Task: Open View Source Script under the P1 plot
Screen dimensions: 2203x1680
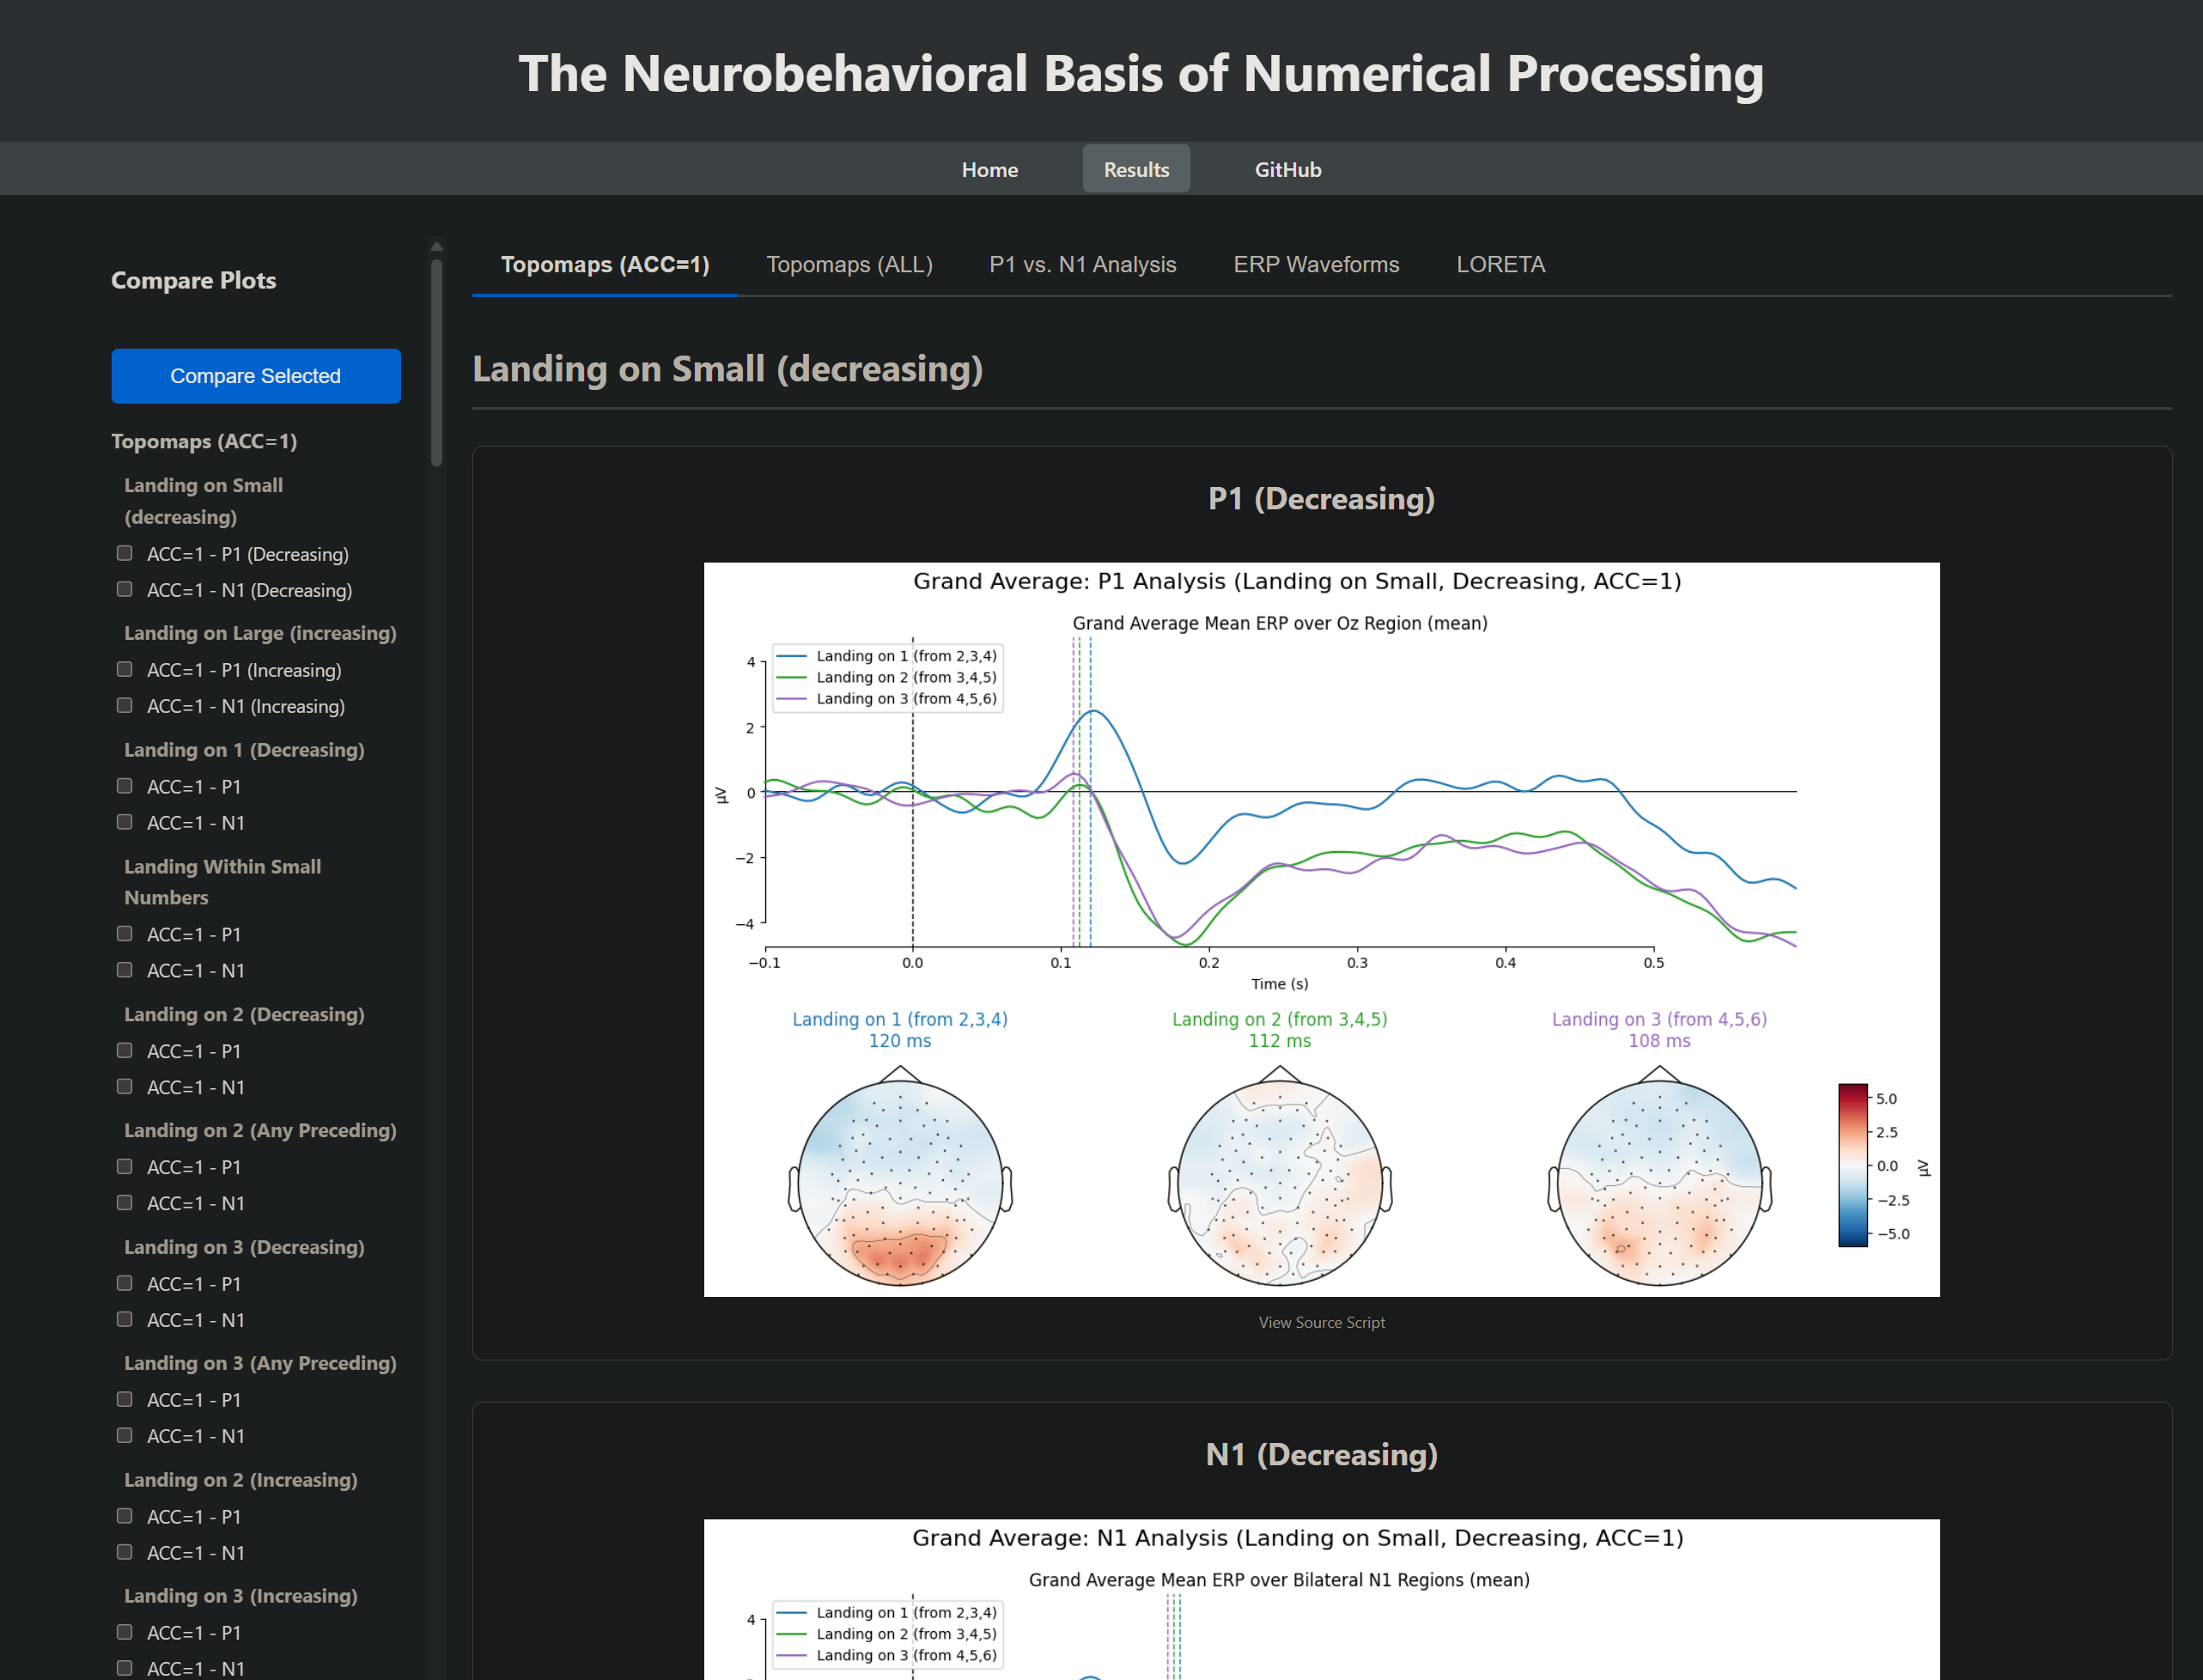Action: point(1320,1321)
